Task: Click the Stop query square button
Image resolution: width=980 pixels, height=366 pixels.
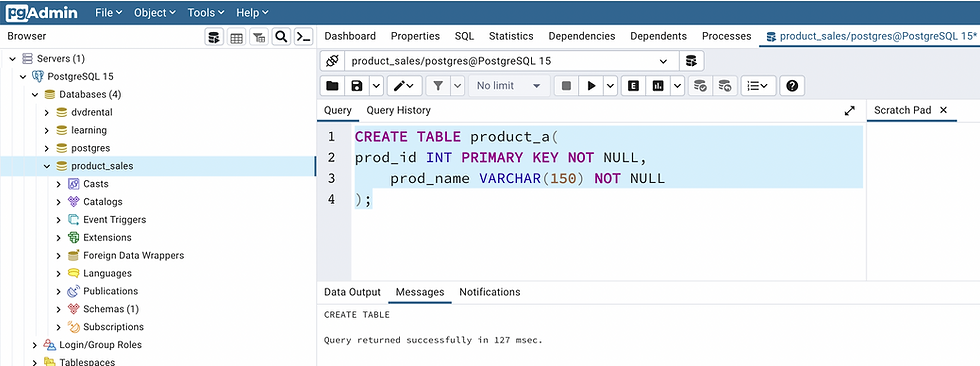Action: click(x=566, y=86)
